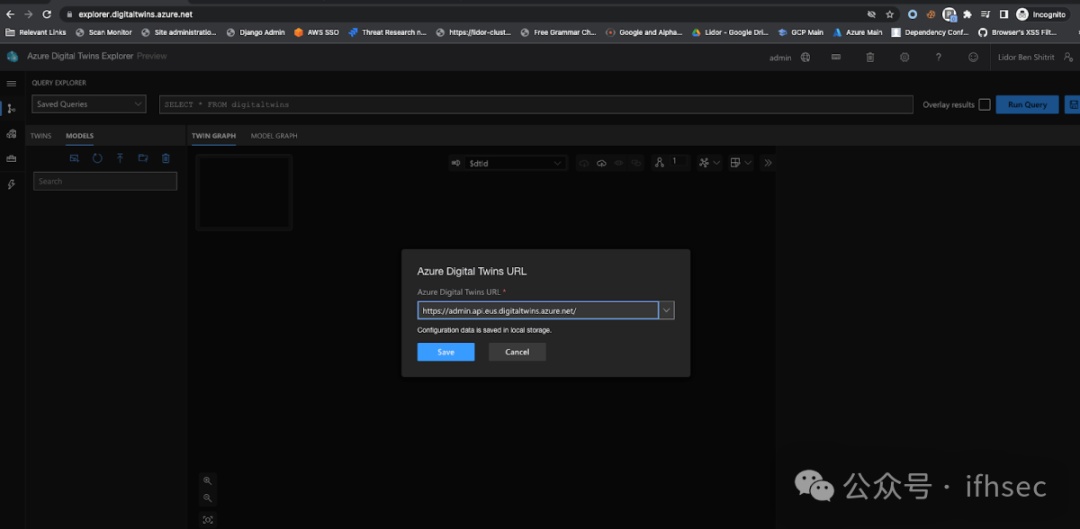Delete all models with trash icon
The image size is (1080, 529).
click(x=165, y=158)
